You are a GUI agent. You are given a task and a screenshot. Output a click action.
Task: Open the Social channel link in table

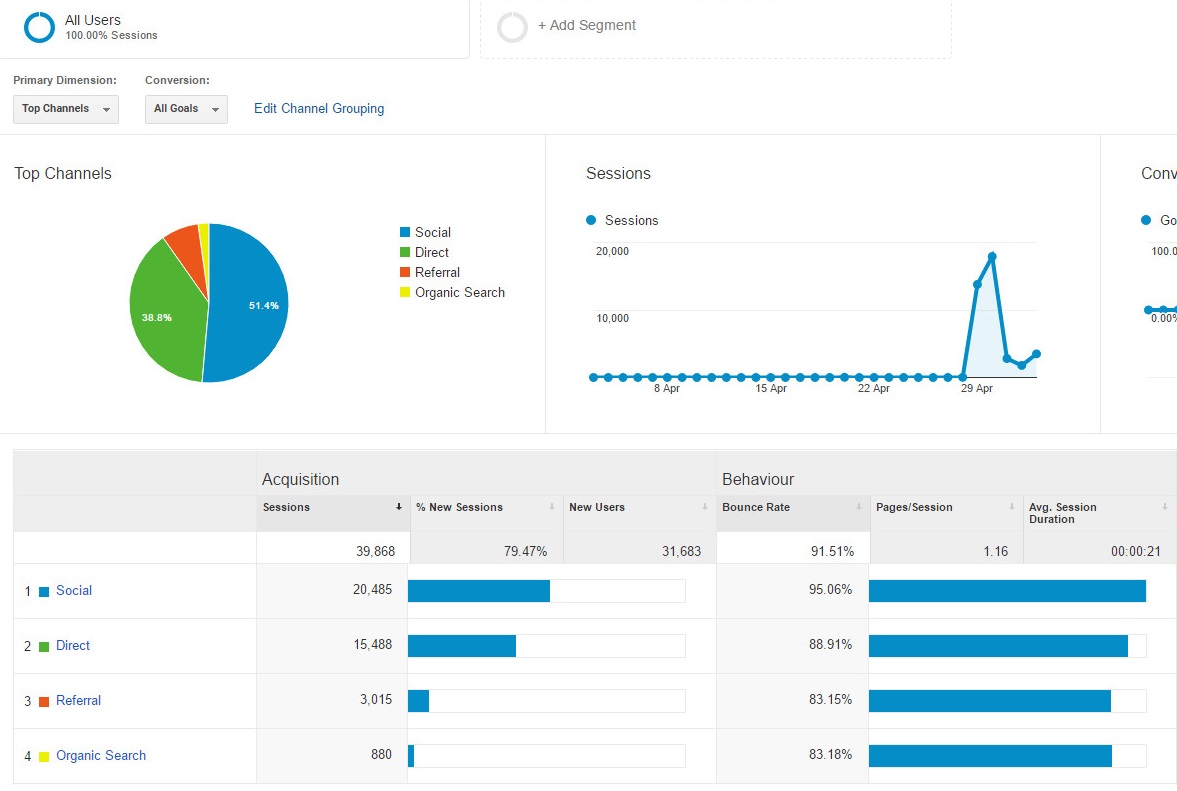pos(74,591)
